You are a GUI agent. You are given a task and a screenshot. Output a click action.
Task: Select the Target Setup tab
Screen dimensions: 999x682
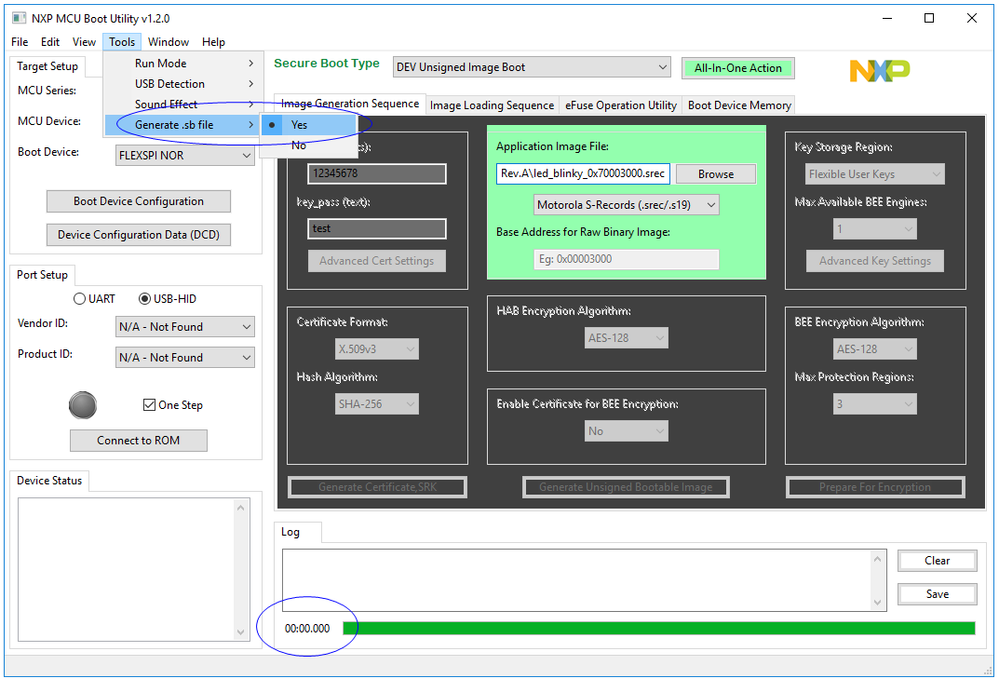click(47, 66)
